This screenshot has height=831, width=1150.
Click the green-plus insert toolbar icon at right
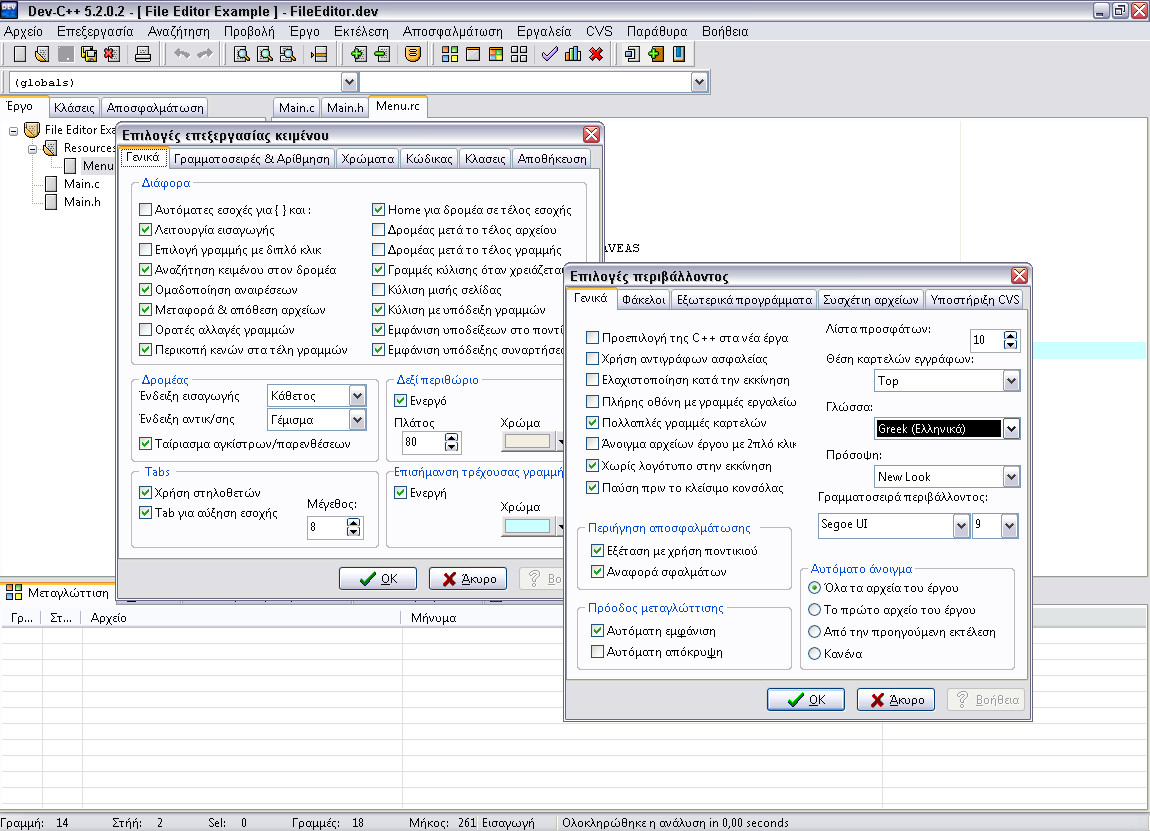pyautogui.click(x=656, y=54)
